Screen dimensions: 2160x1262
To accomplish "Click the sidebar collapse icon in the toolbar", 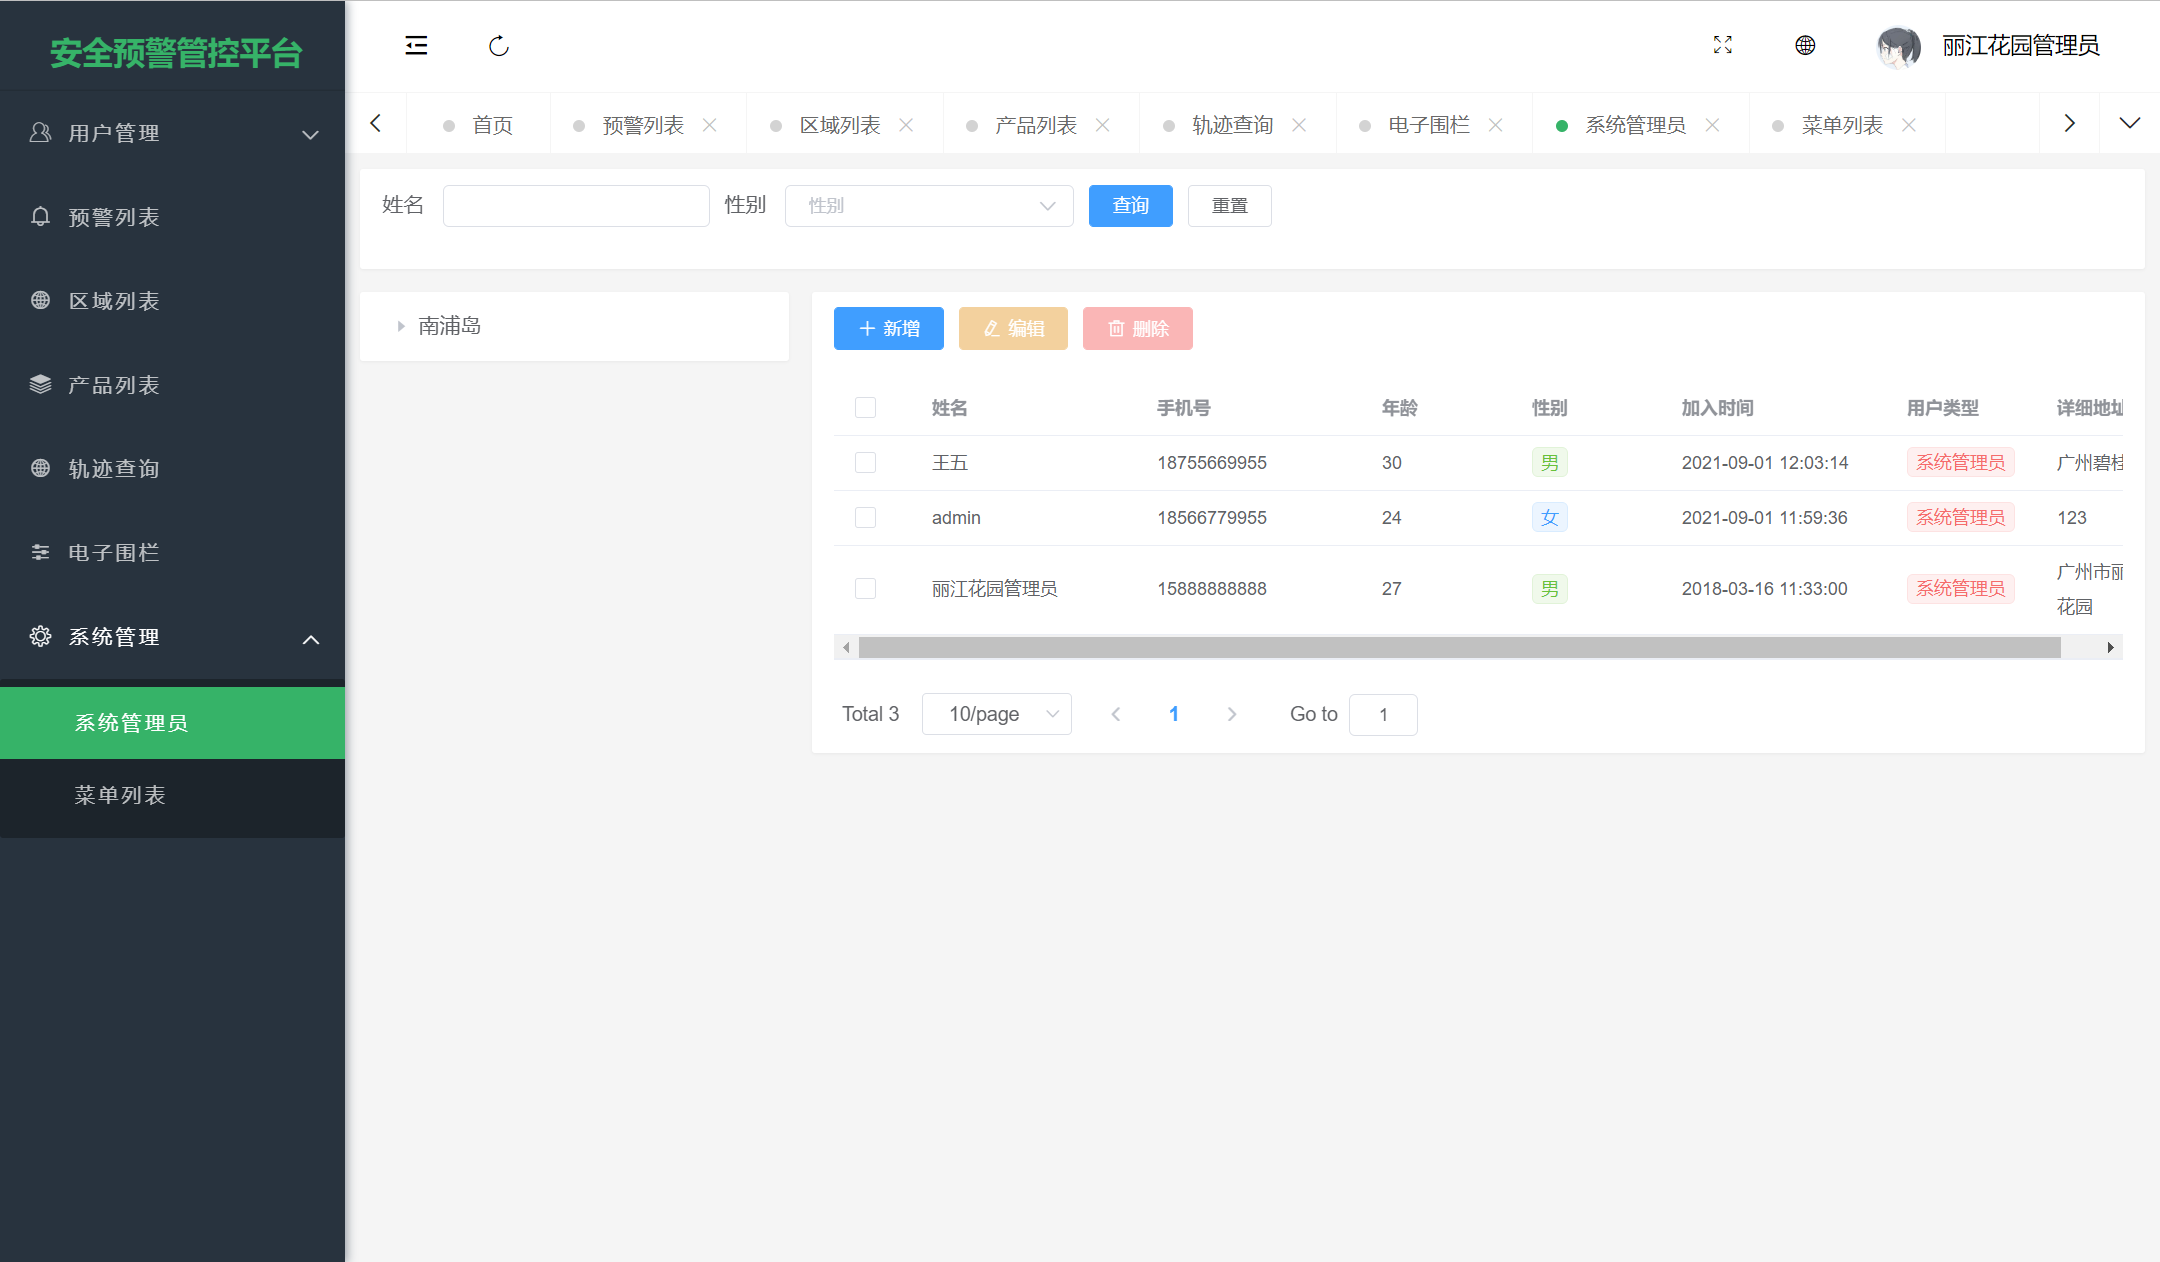I will point(417,45).
